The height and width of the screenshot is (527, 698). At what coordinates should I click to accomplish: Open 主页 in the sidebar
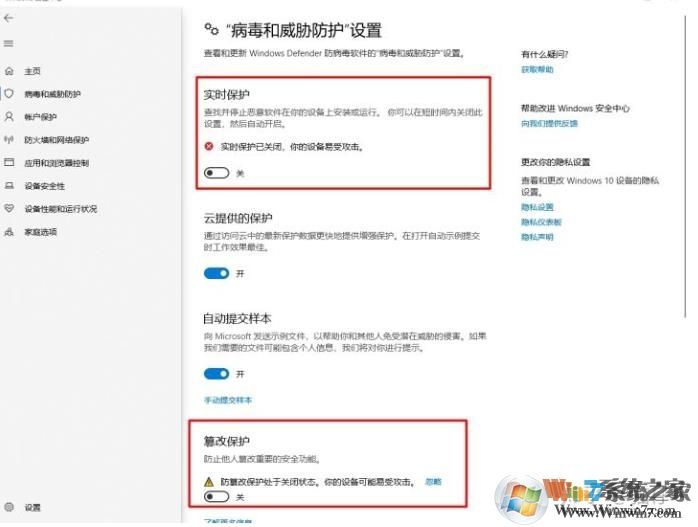pos(32,71)
